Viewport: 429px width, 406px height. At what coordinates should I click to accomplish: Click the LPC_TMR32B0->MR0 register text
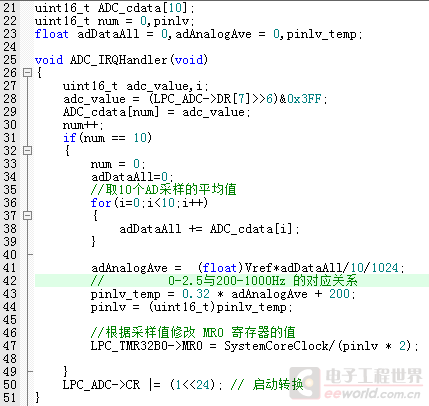point(147,346)
